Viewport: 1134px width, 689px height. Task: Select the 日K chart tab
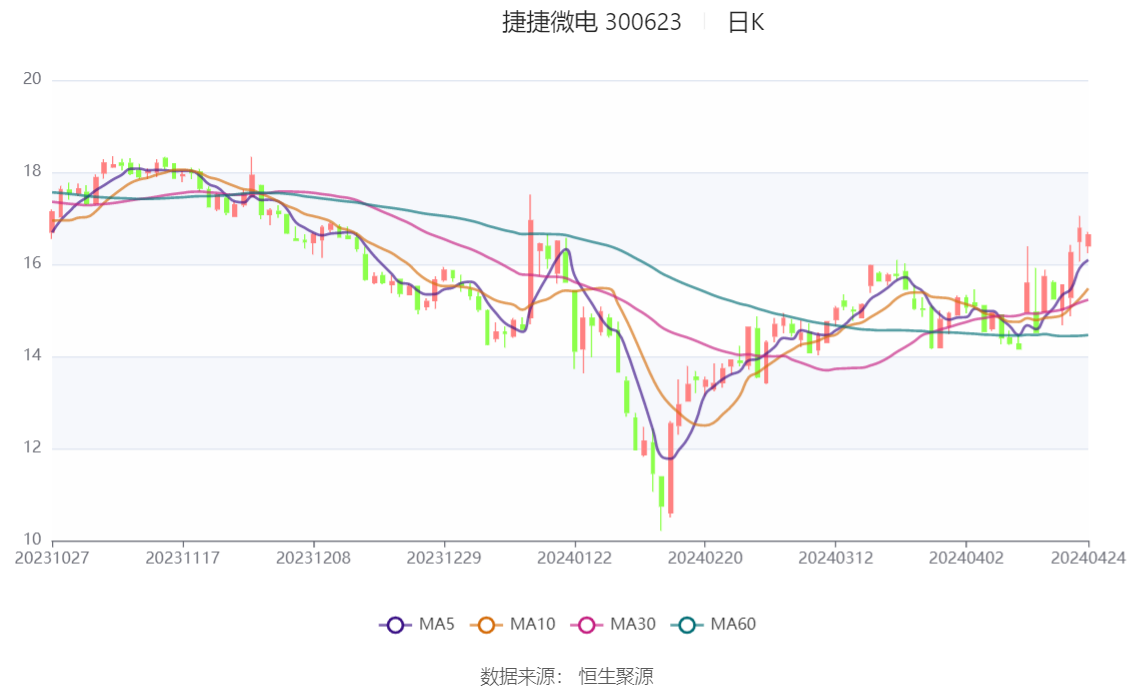tap(746, 23)
